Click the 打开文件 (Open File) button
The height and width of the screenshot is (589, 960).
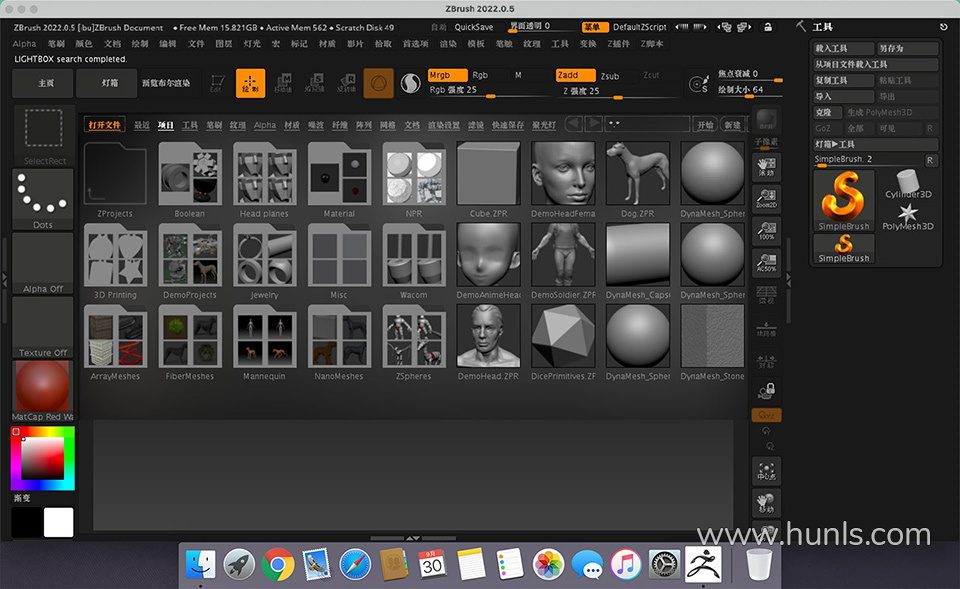(x=105, y=125)
